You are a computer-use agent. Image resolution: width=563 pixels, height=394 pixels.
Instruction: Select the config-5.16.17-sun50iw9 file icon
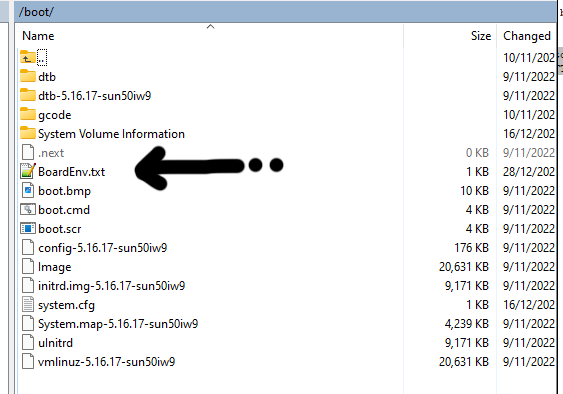click(28, 247)
